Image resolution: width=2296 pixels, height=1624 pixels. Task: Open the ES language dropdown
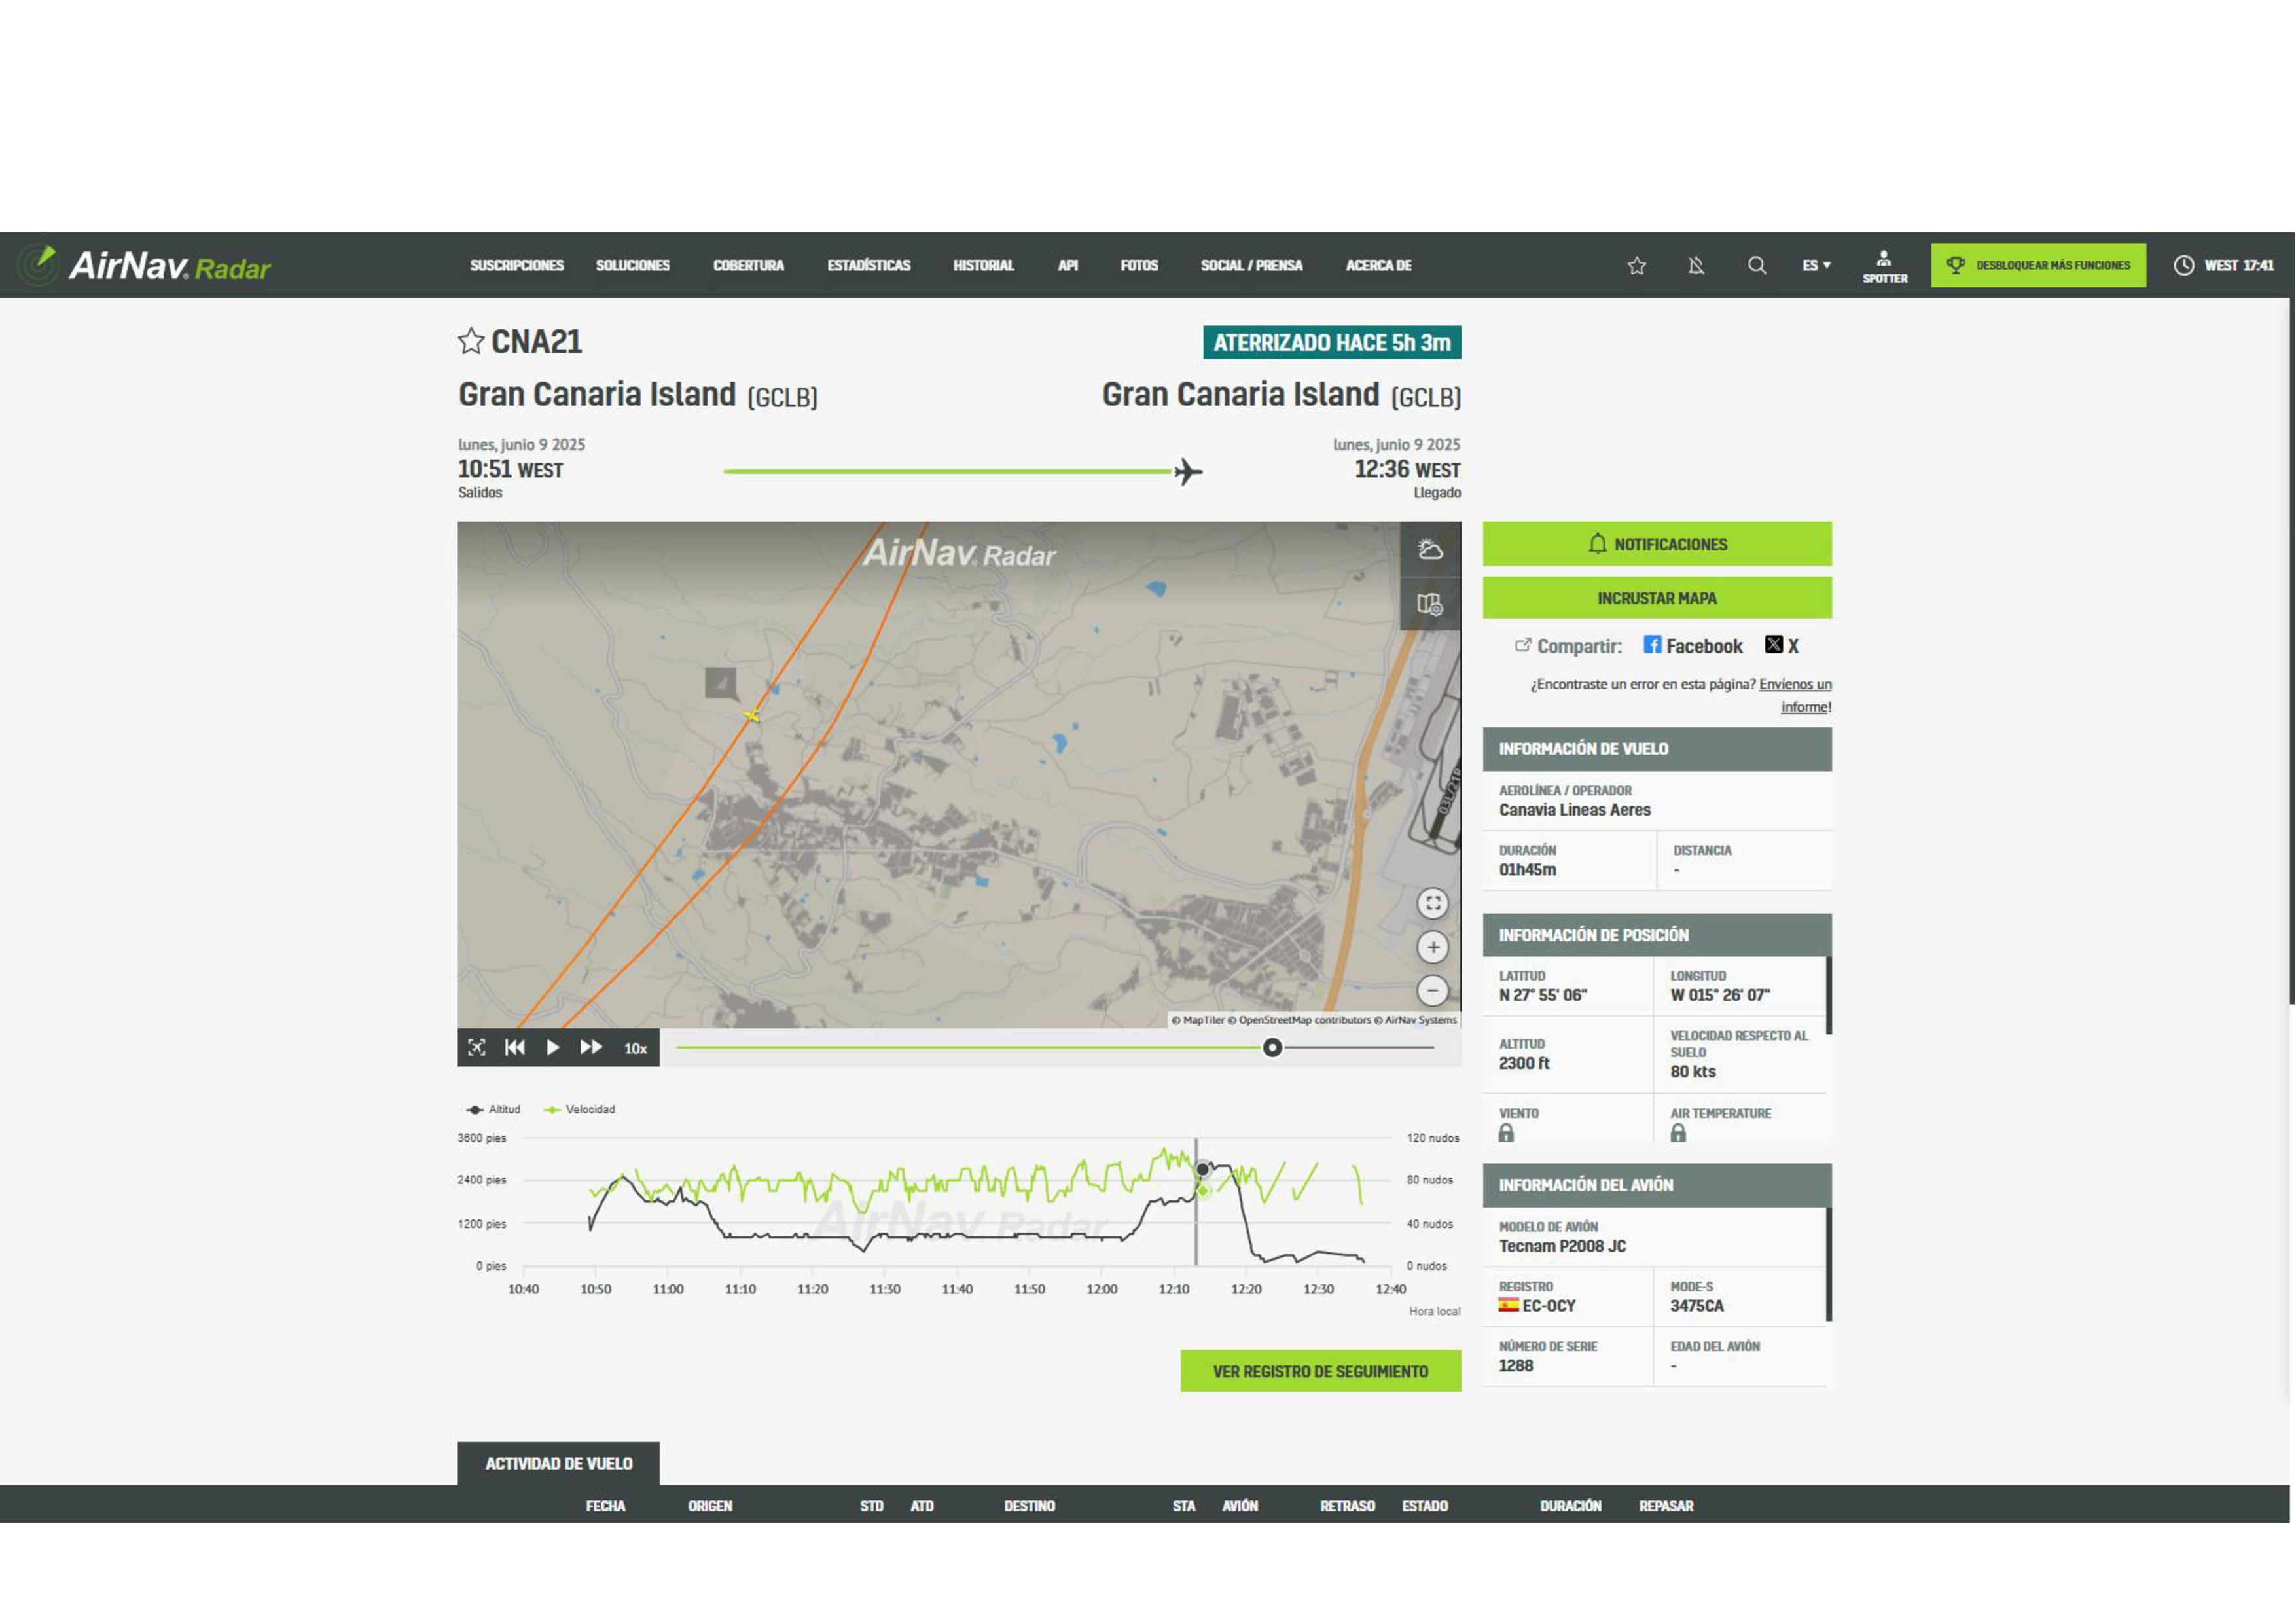1816,265
